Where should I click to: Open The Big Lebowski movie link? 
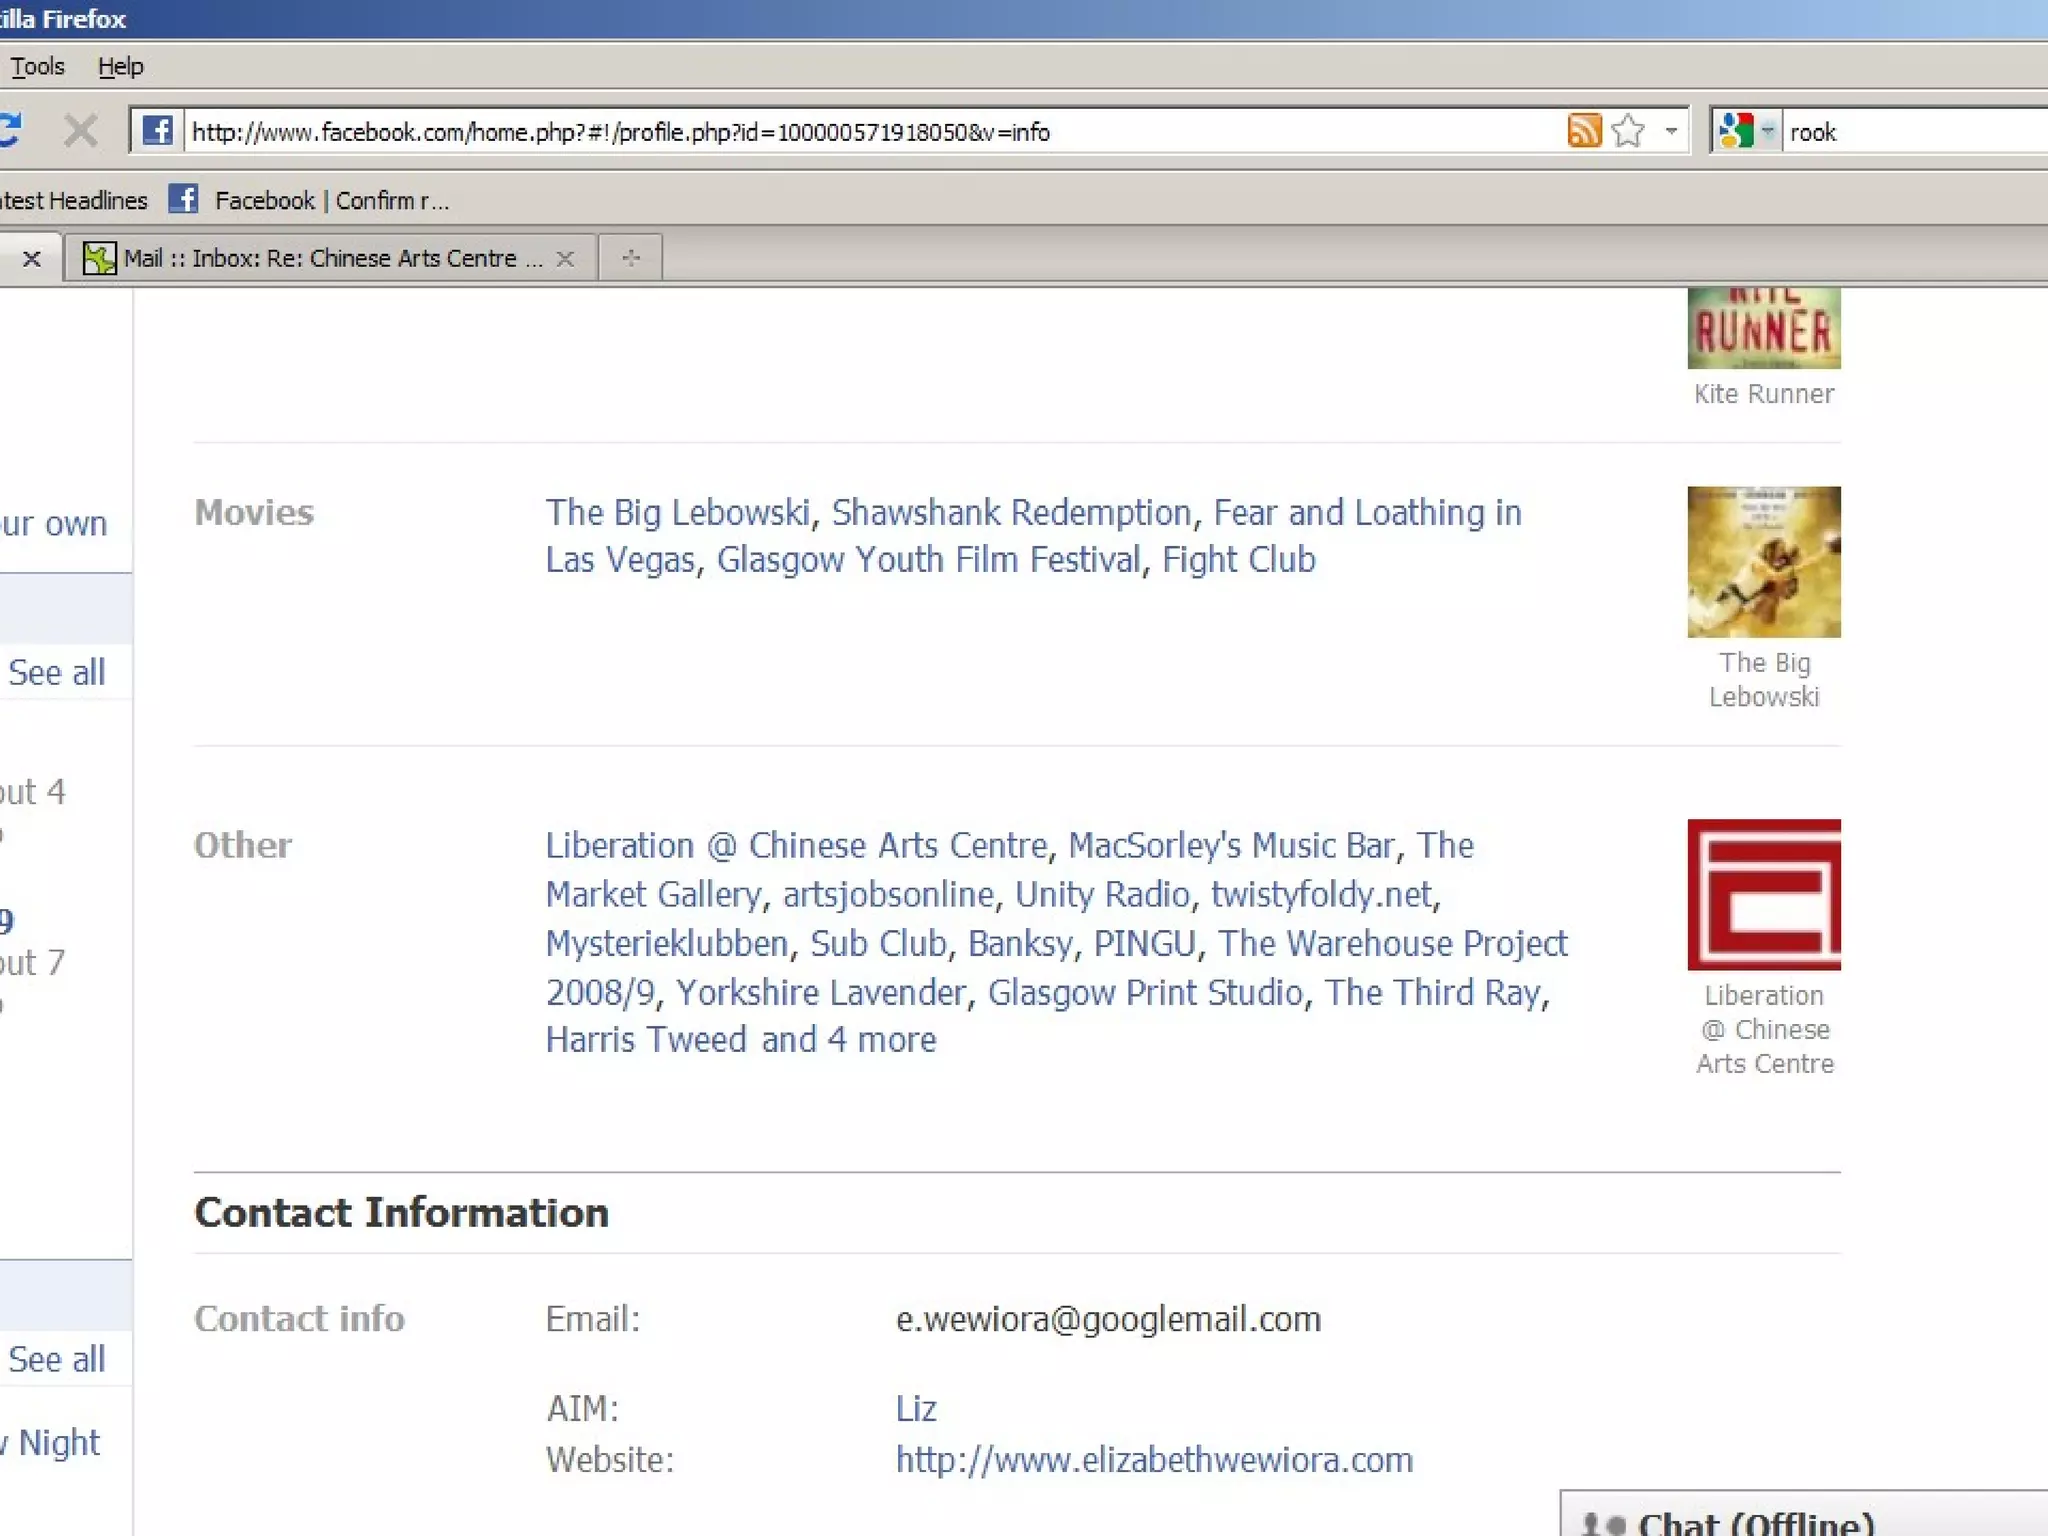(x=677, y=513)
